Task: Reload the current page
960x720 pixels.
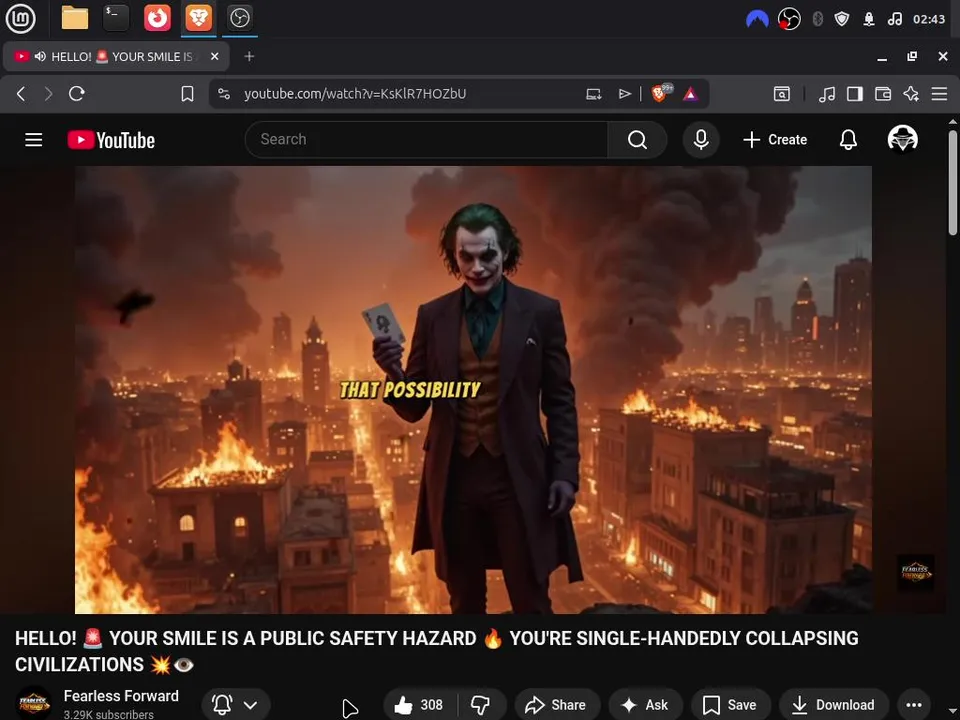Action: (77, 94)
